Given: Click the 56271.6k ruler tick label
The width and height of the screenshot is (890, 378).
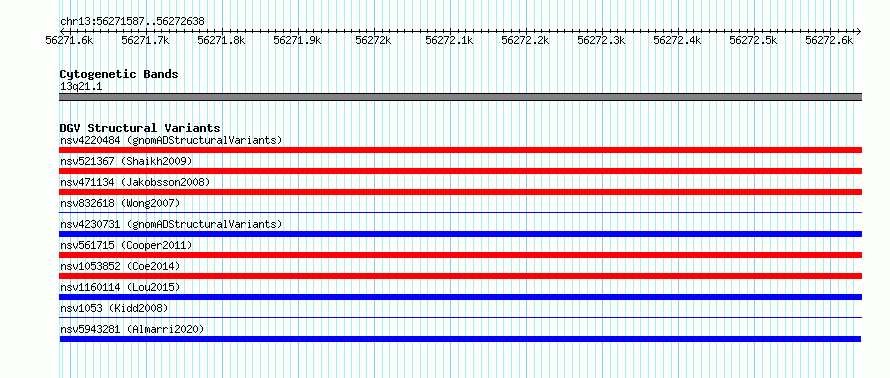Looking at the screenshot, I should [x=69, y=41].
